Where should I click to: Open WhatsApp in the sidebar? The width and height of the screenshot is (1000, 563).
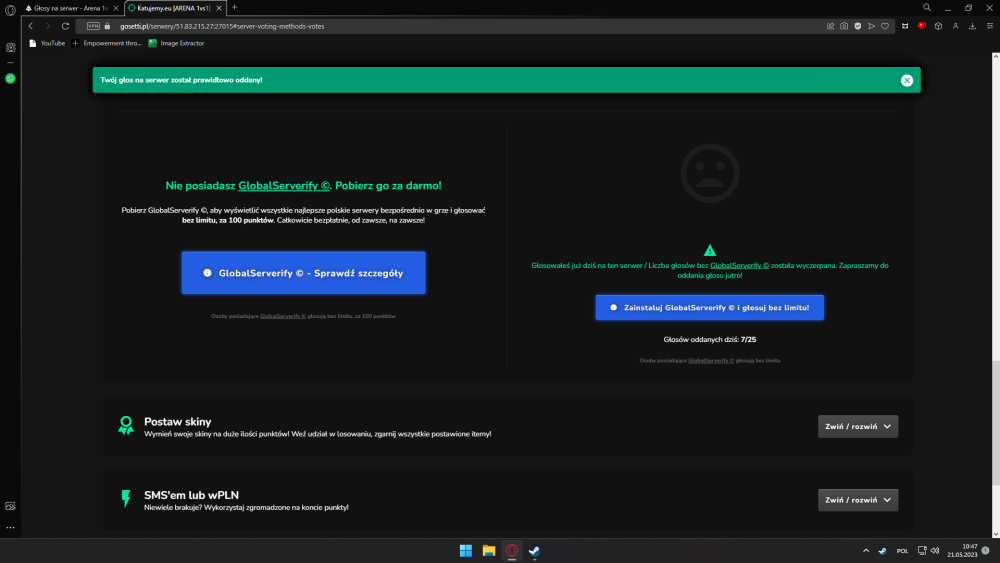[10, 78]
